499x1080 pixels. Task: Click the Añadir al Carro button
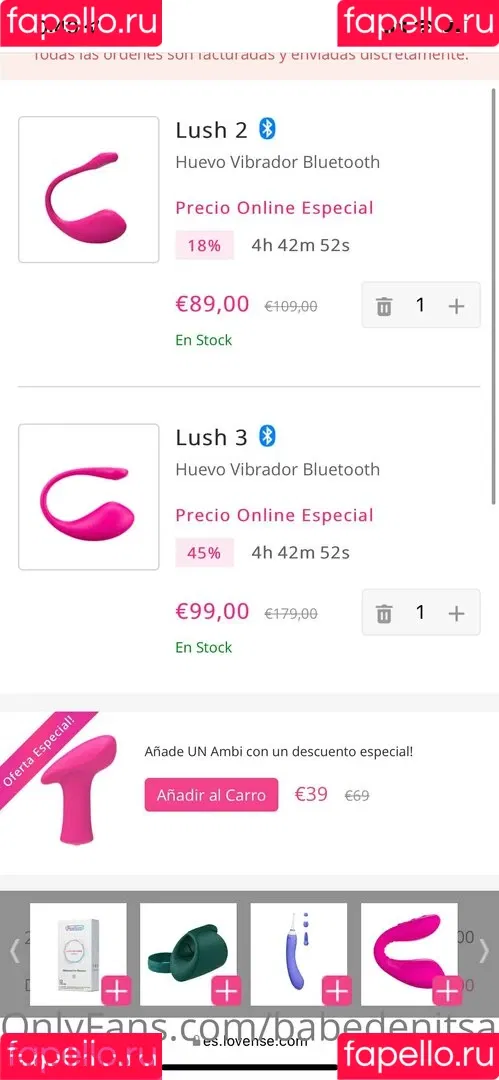pyautogui.click(x=211, y=795)
